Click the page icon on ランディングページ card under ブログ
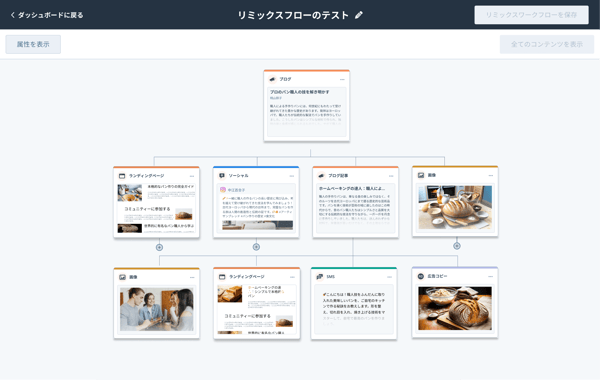The height and width of the screenshot is (380, 600). [122, 176]
